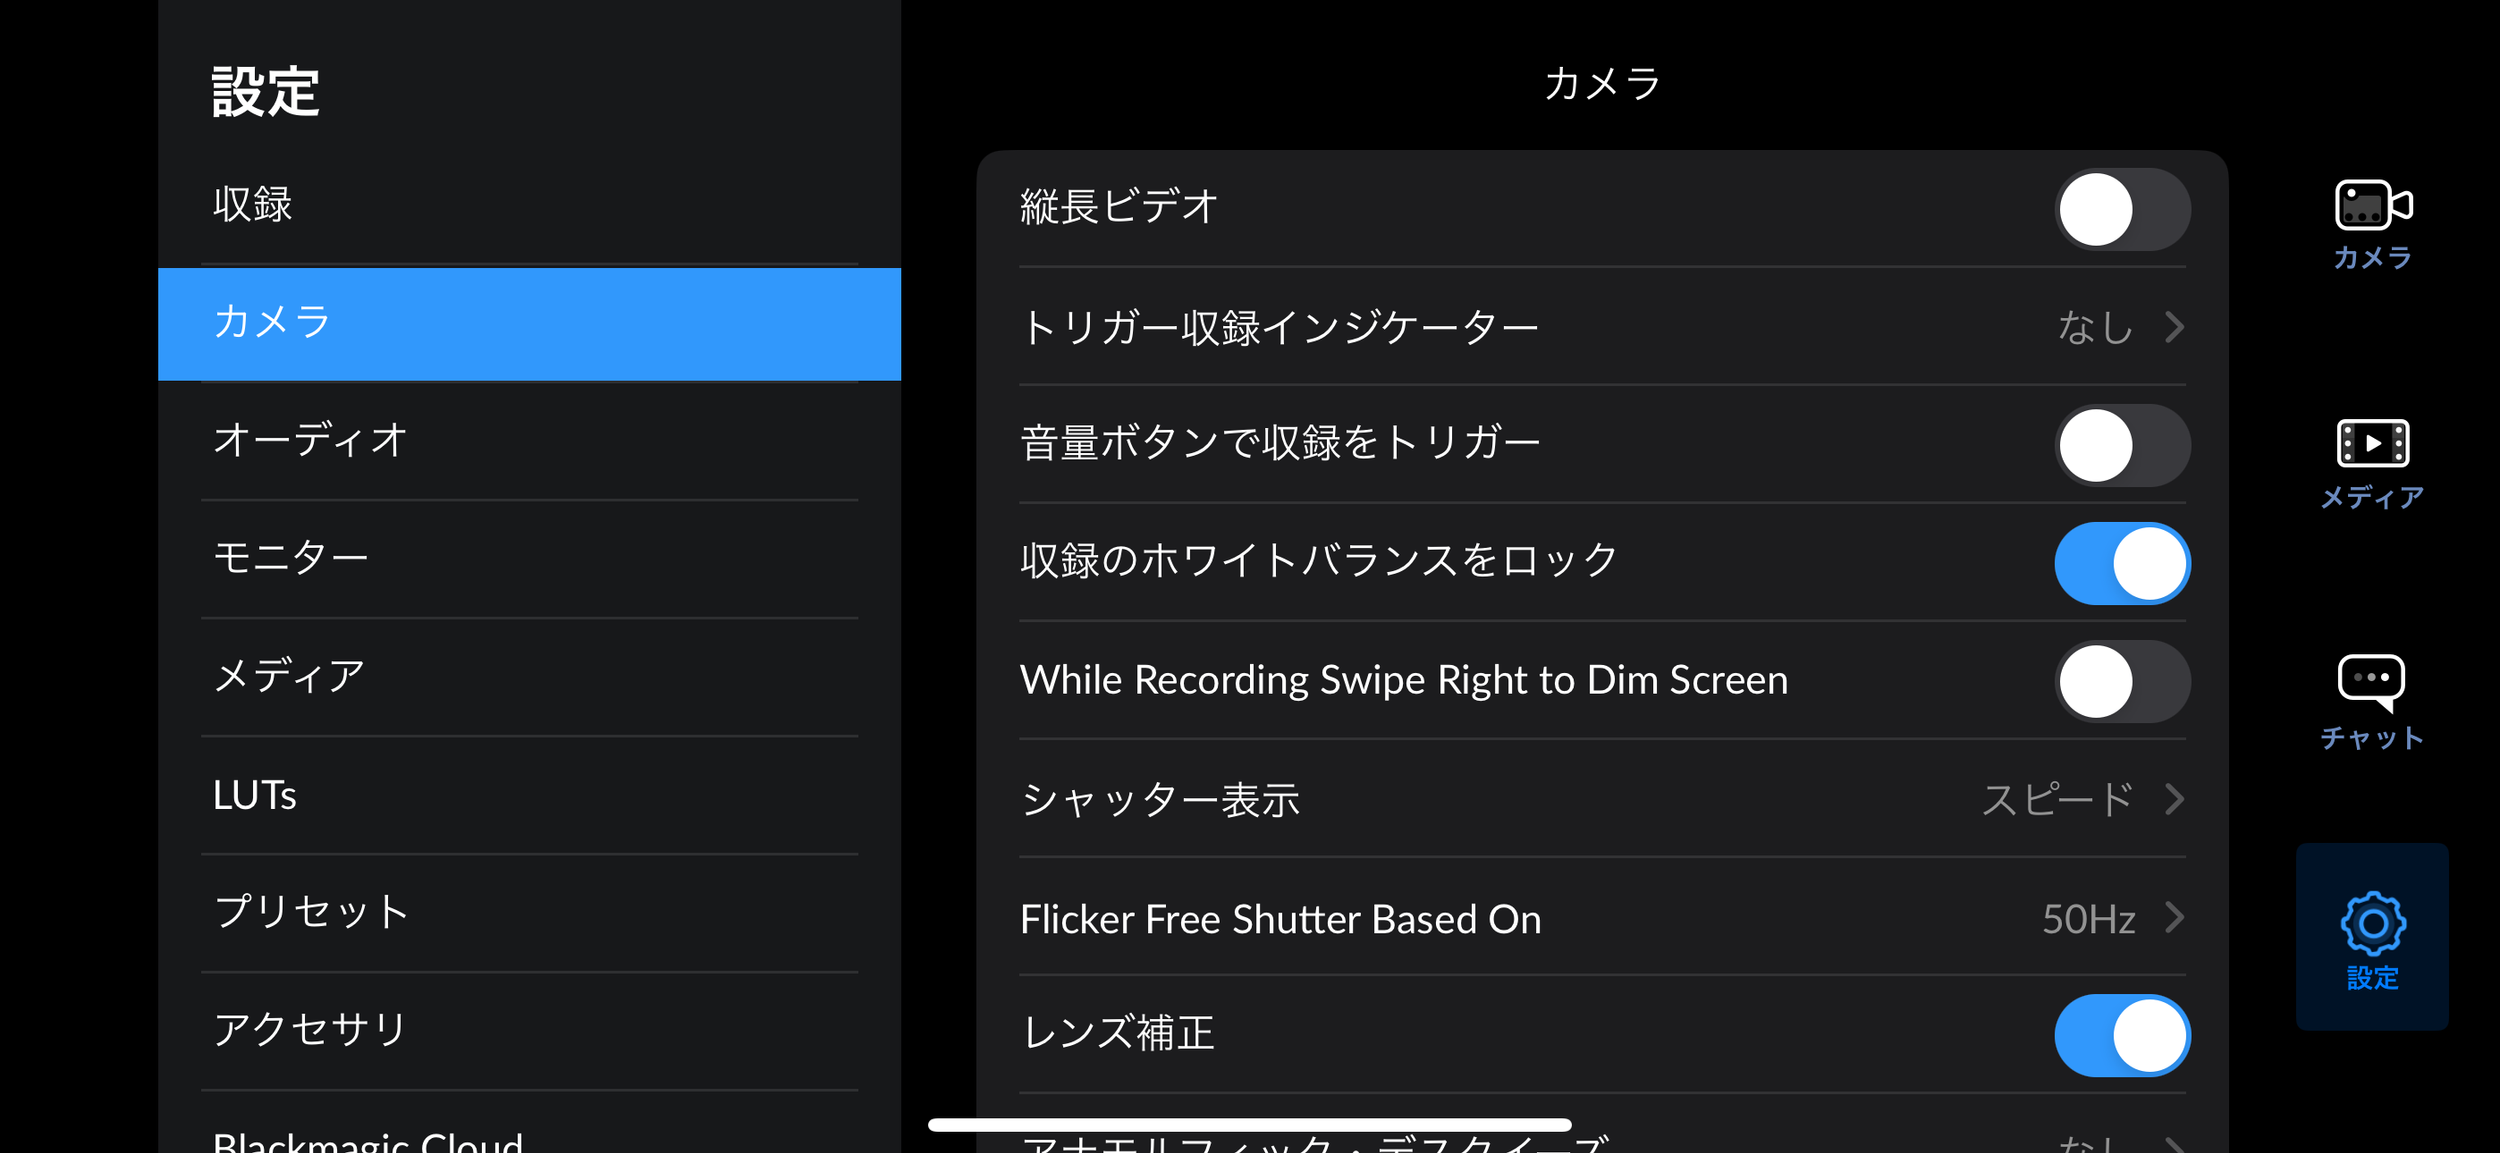The width and height of the screenshot is (2500, 1153).
Task: Expand トリガー収録インジケーター chevron
Action: (2174, 327)
